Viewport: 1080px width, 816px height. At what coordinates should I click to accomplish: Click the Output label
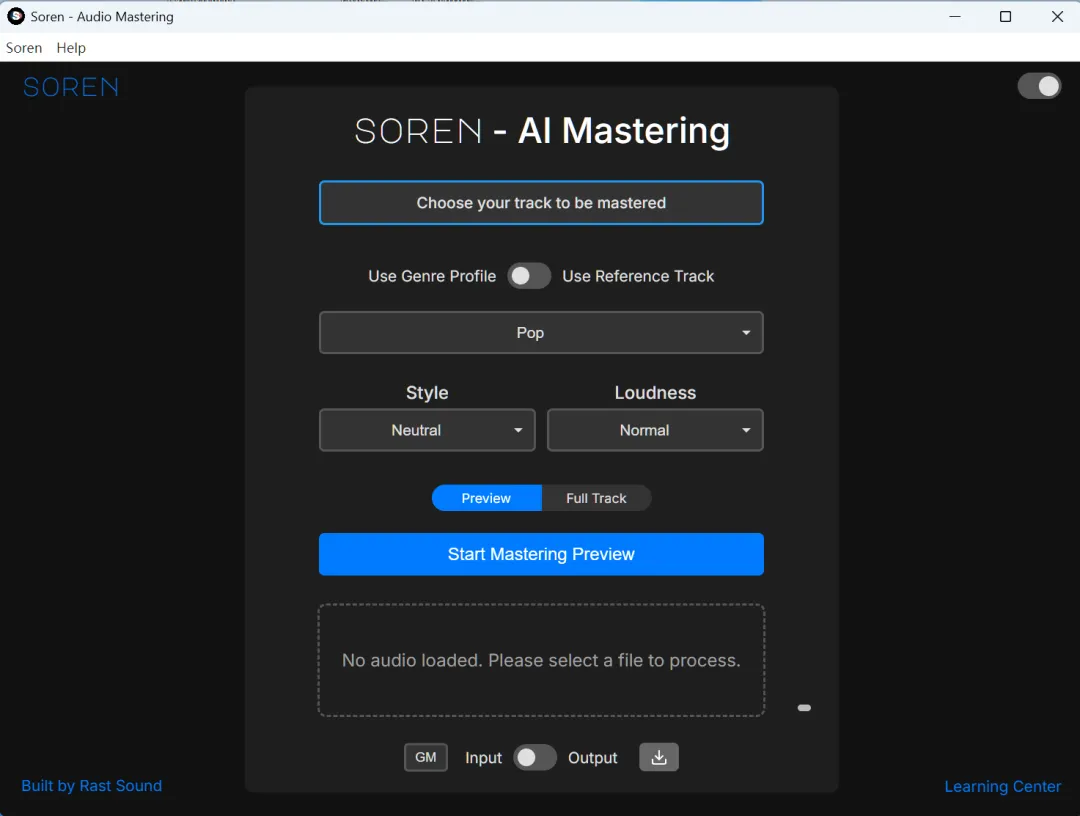(x=592, y=757)
